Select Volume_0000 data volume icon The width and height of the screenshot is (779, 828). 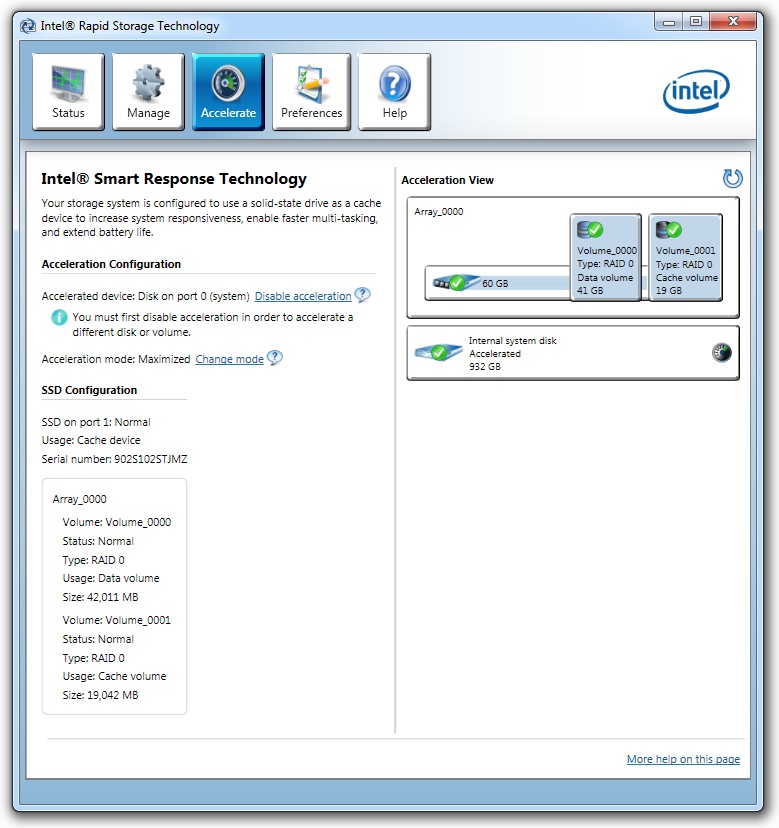coord(590,229)
